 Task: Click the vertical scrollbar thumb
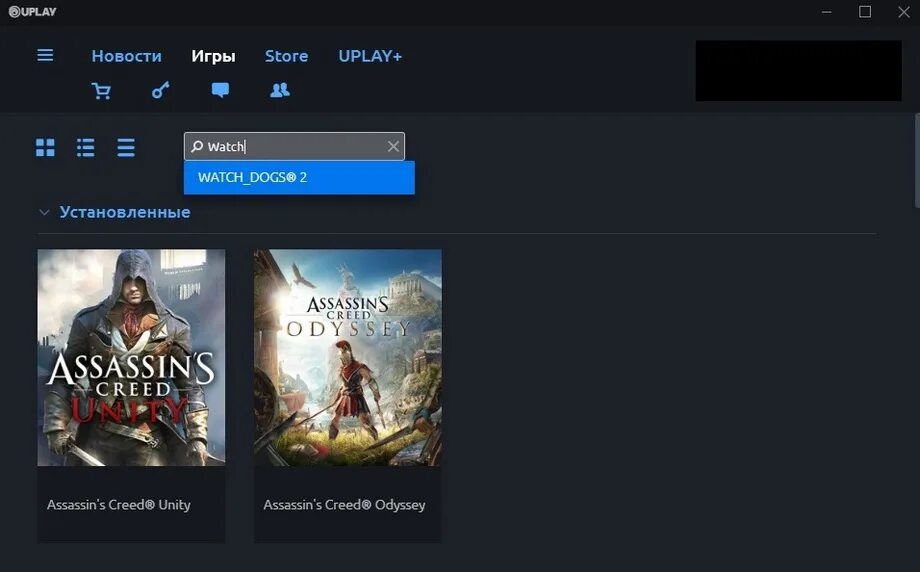[916, 160]
